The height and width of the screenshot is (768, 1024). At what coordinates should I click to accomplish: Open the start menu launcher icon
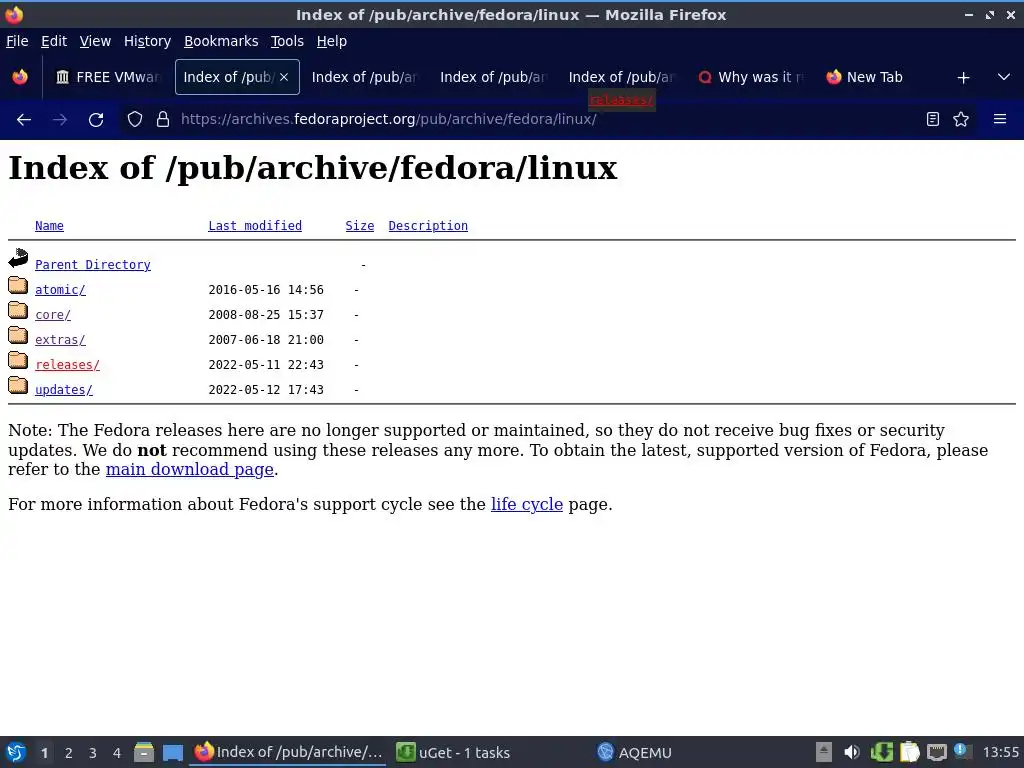(16, 752)
